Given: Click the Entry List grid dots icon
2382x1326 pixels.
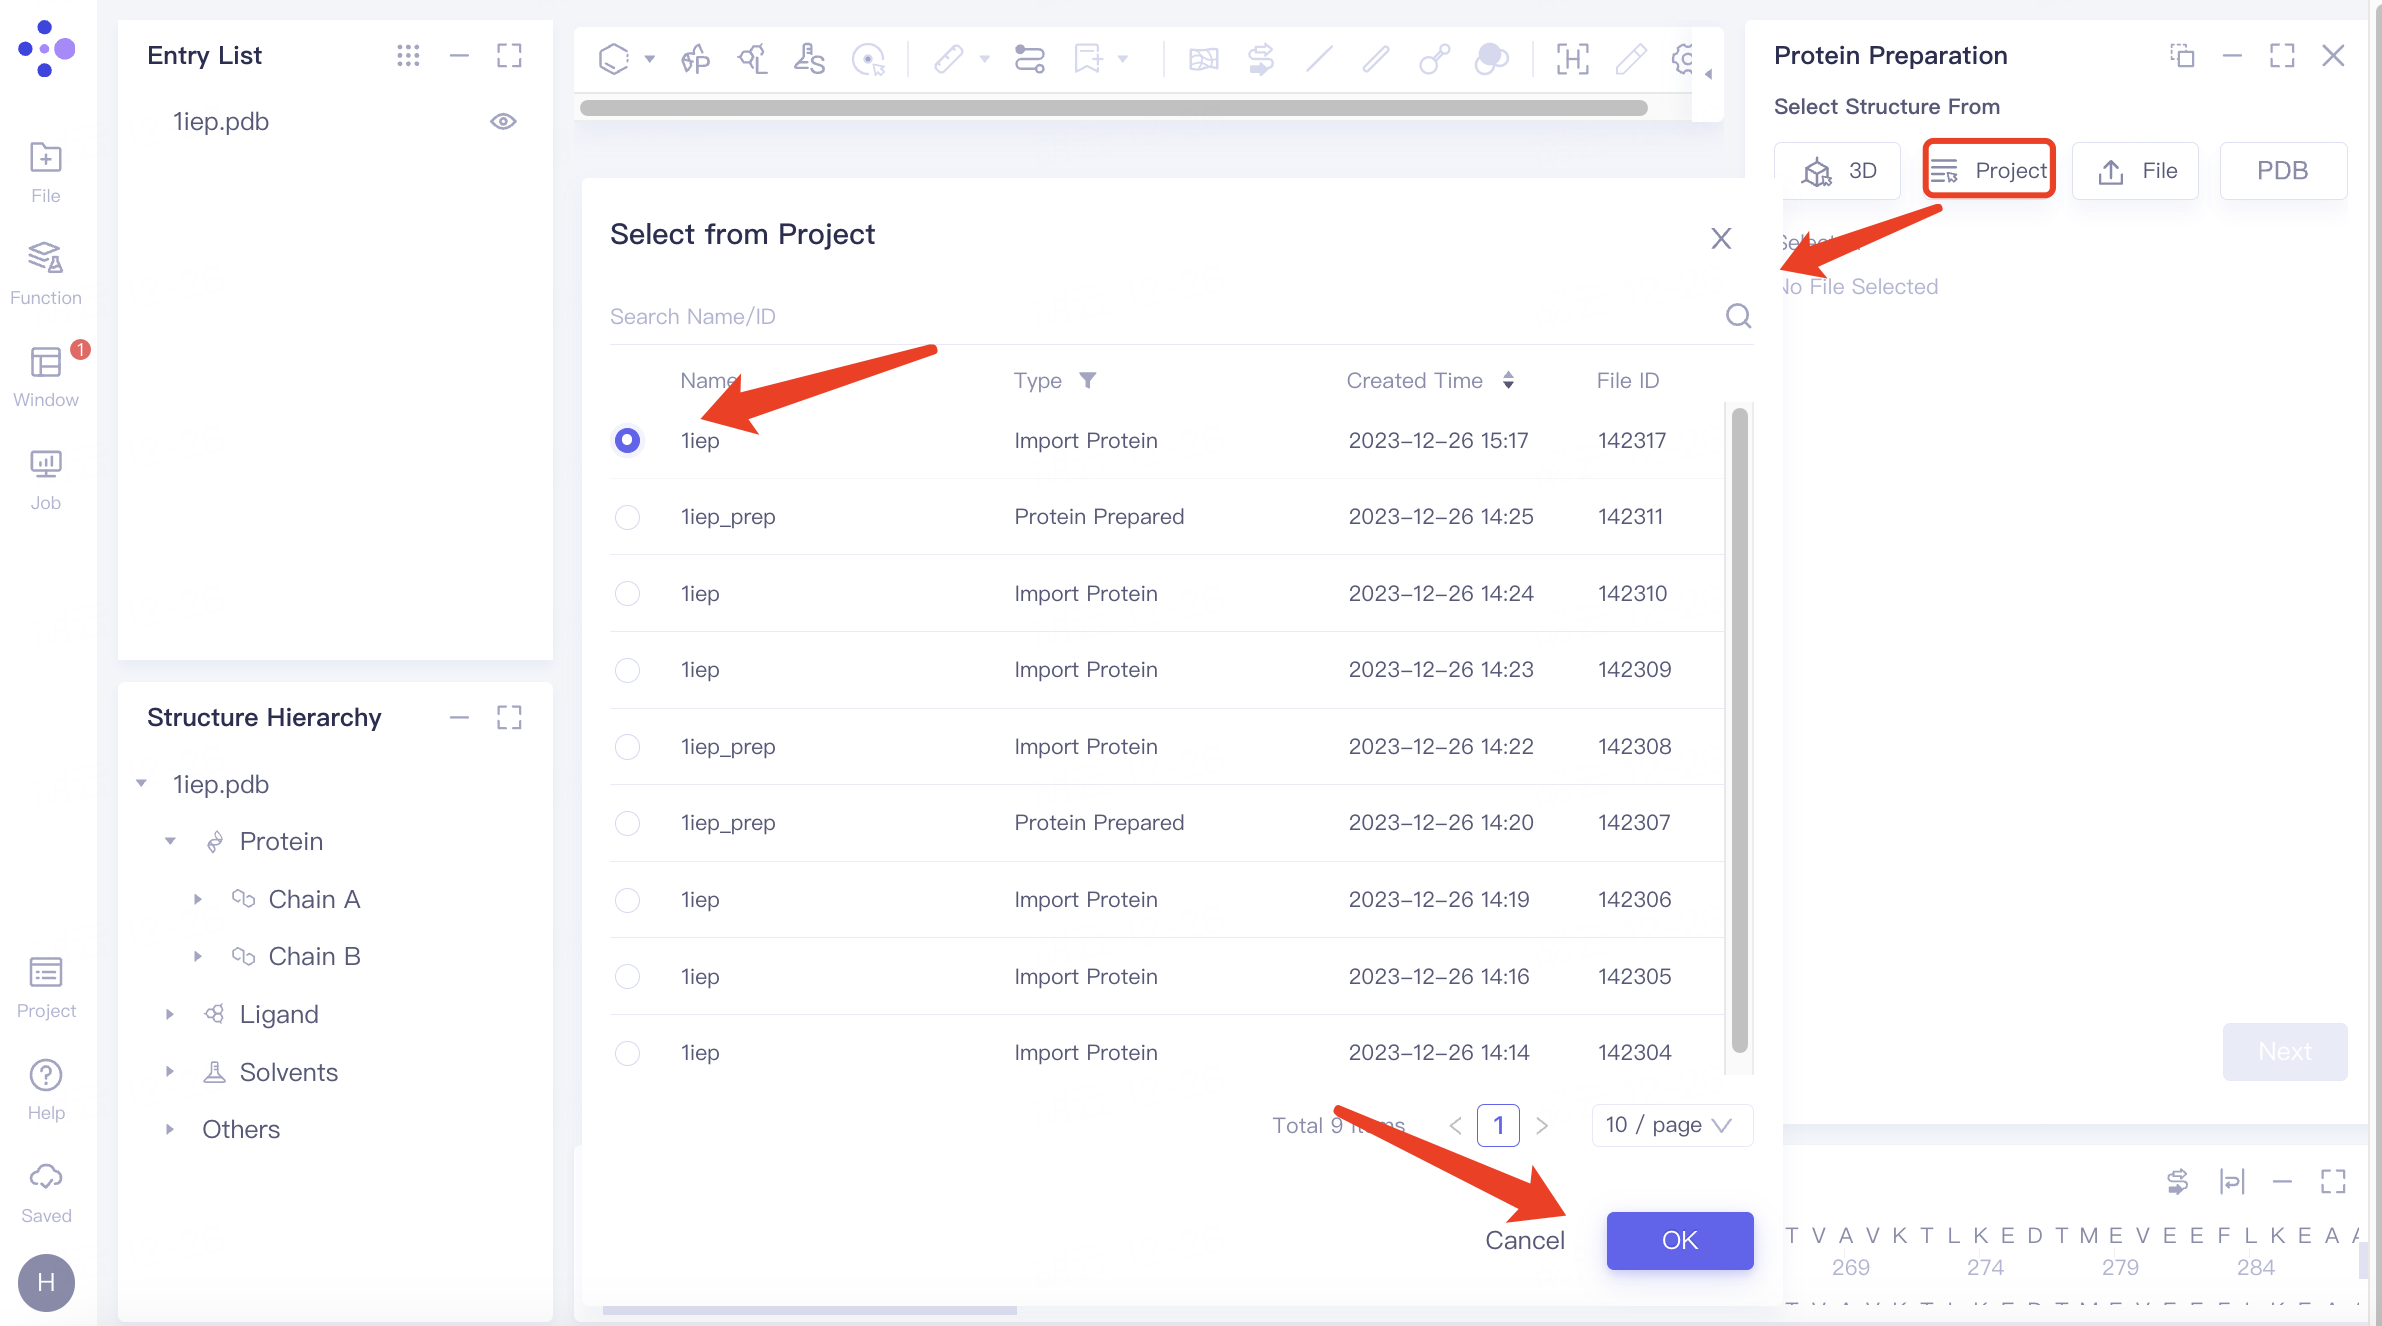Looking at the screenshot, I should click(x=407, y=55).
